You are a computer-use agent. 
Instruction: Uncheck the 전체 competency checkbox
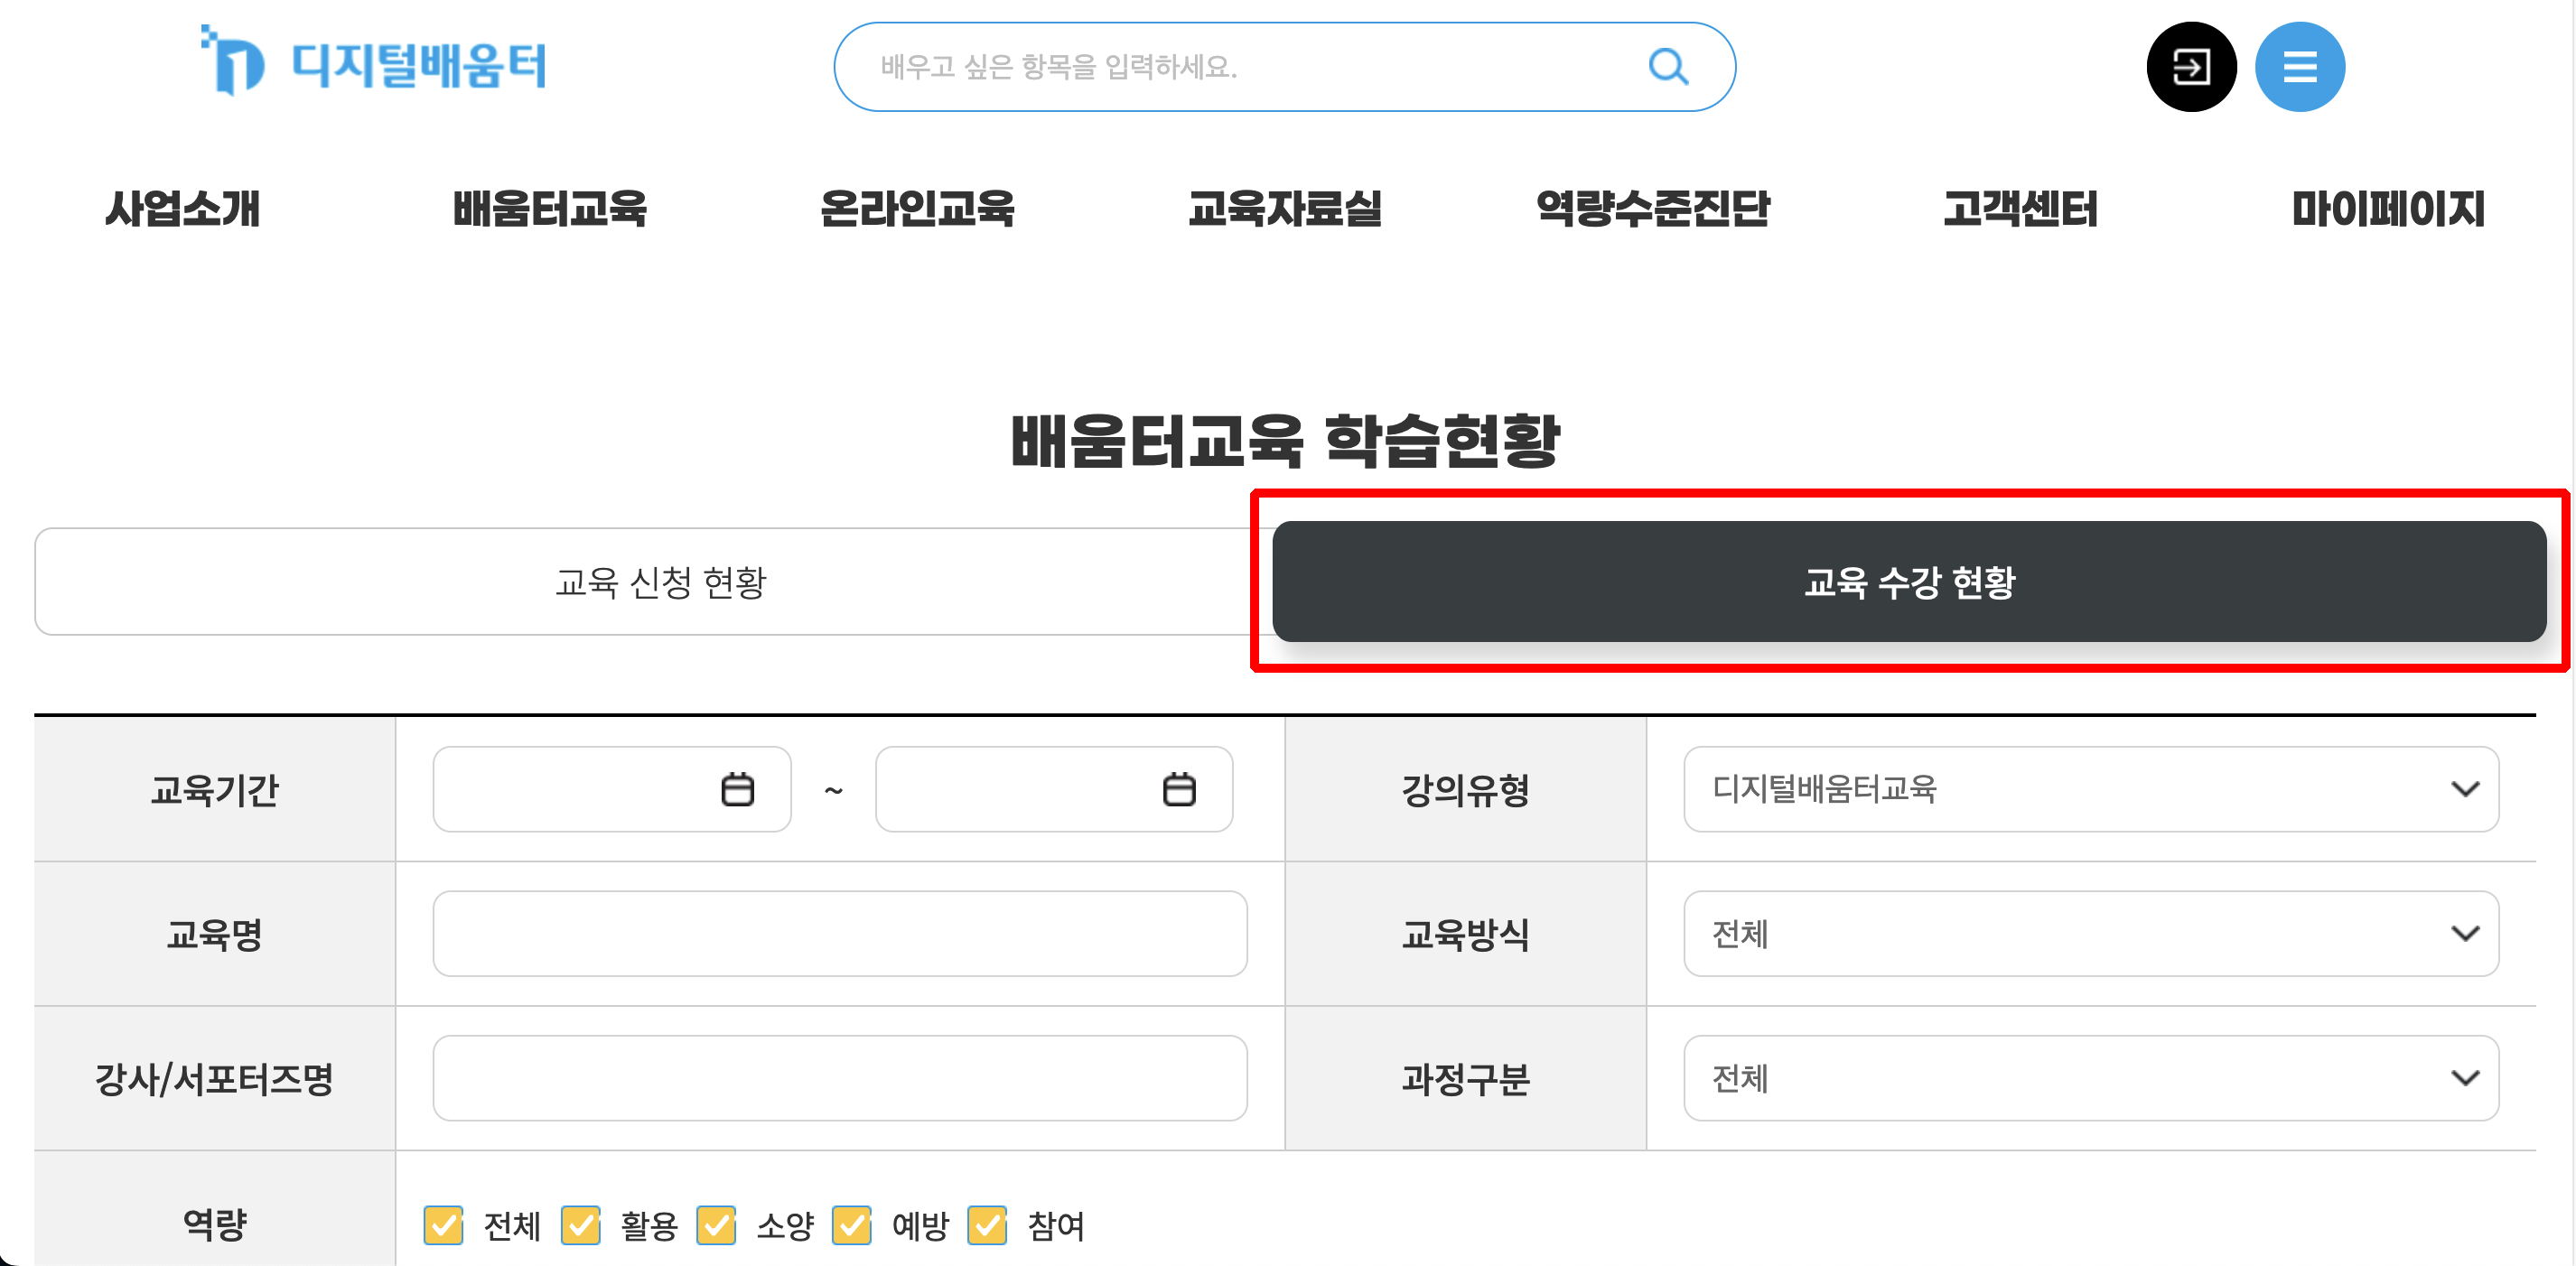pyautogui.click(x=446, y=1225)
